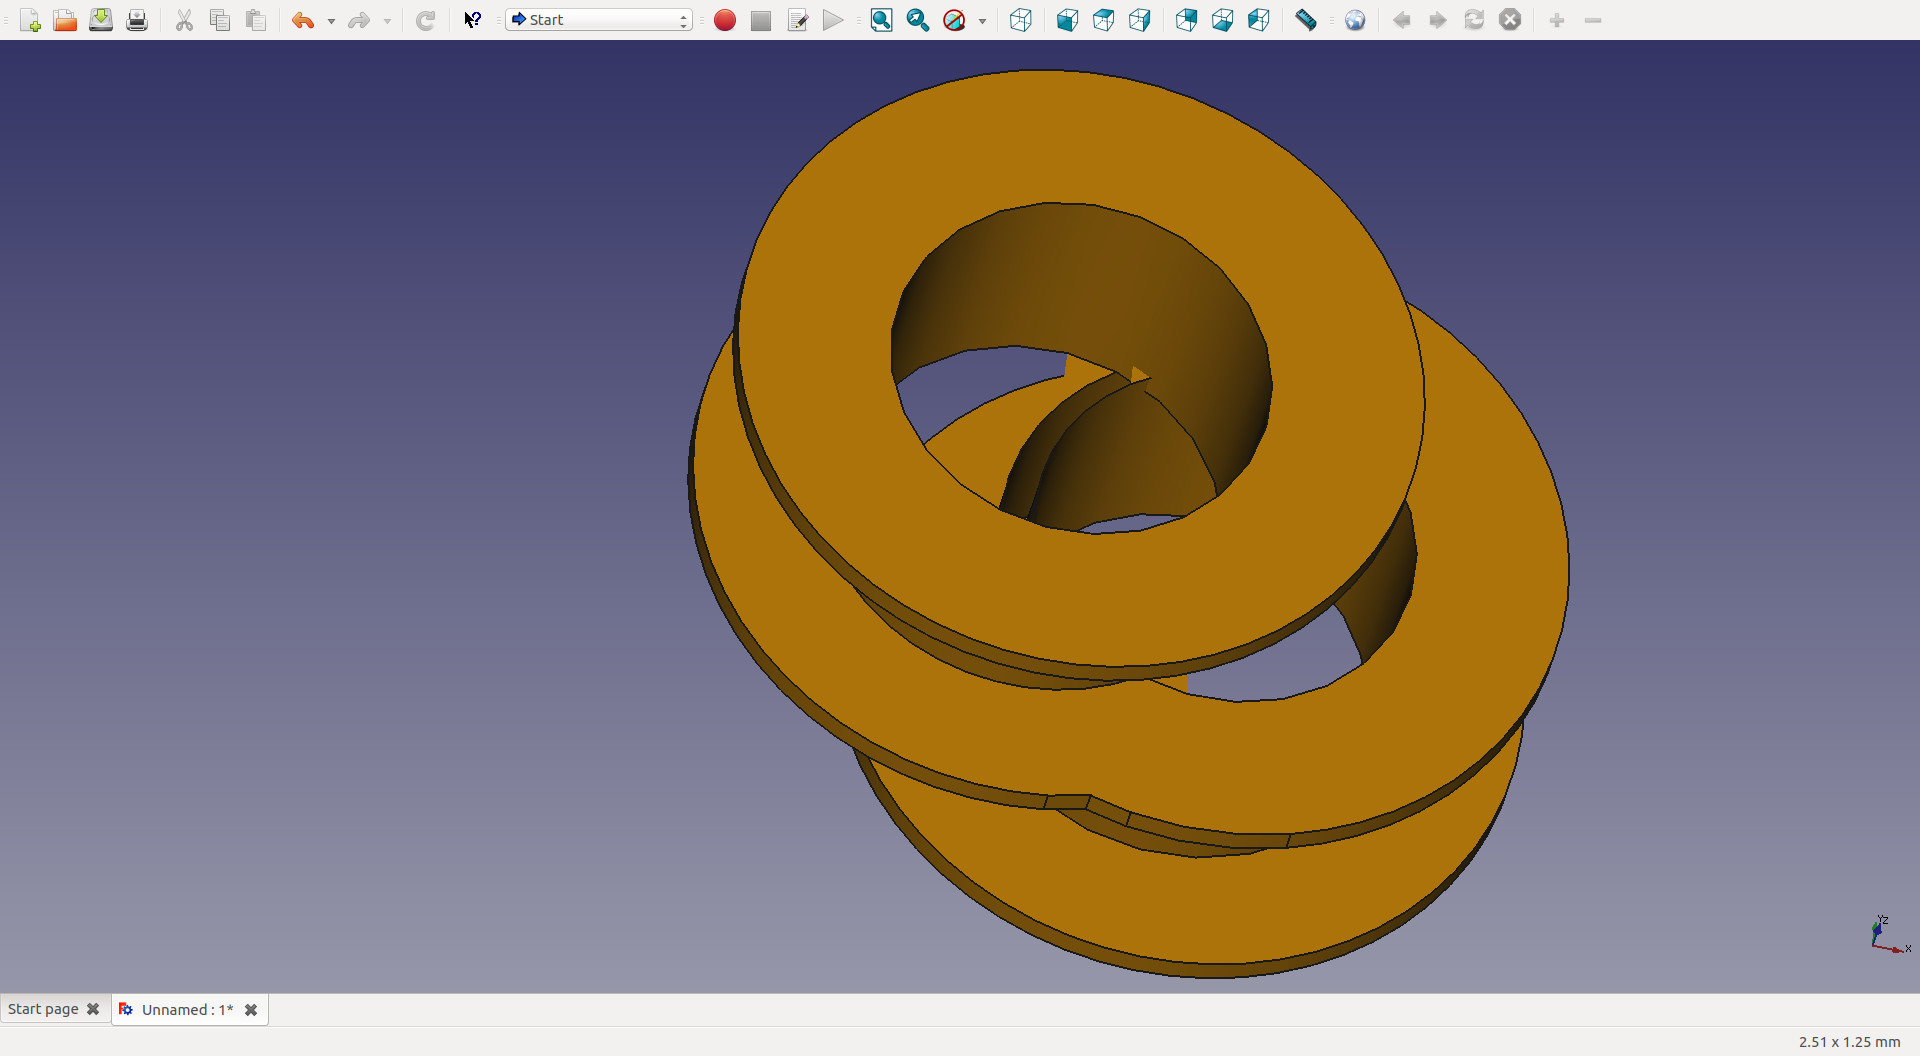Print the document

coord(137,20)
